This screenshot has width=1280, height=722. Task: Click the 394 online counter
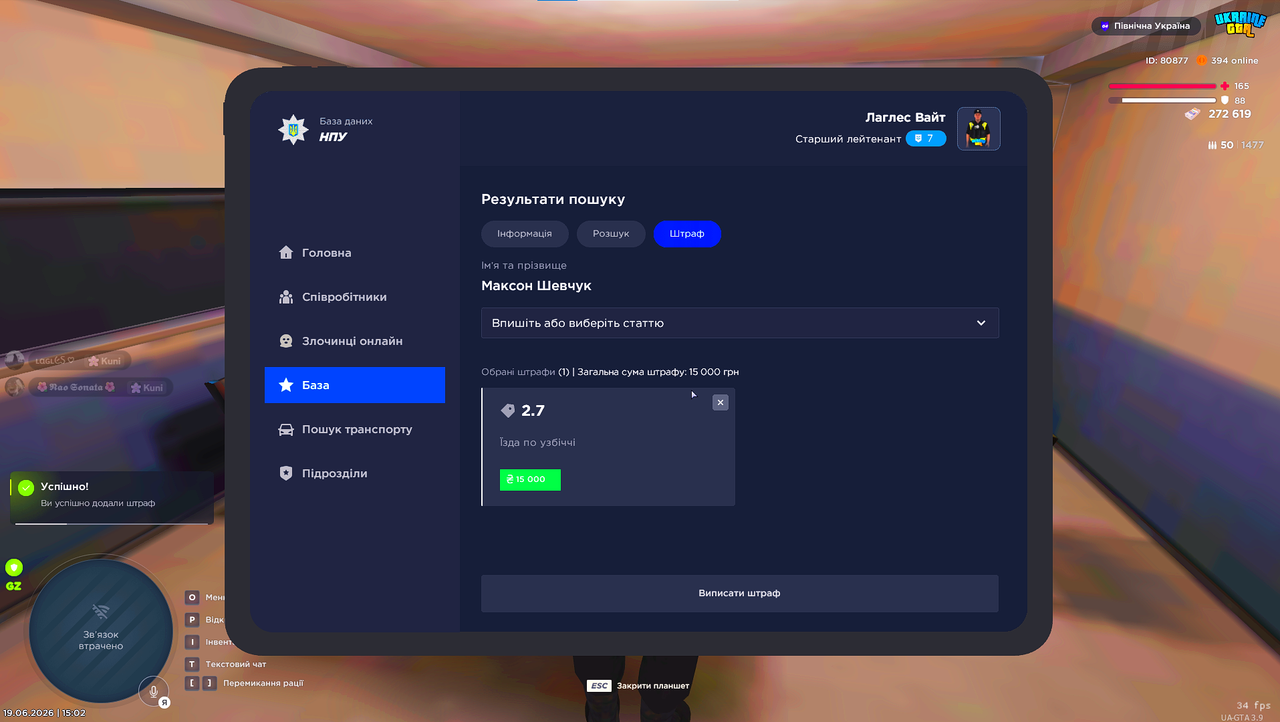click(1235, 61)
